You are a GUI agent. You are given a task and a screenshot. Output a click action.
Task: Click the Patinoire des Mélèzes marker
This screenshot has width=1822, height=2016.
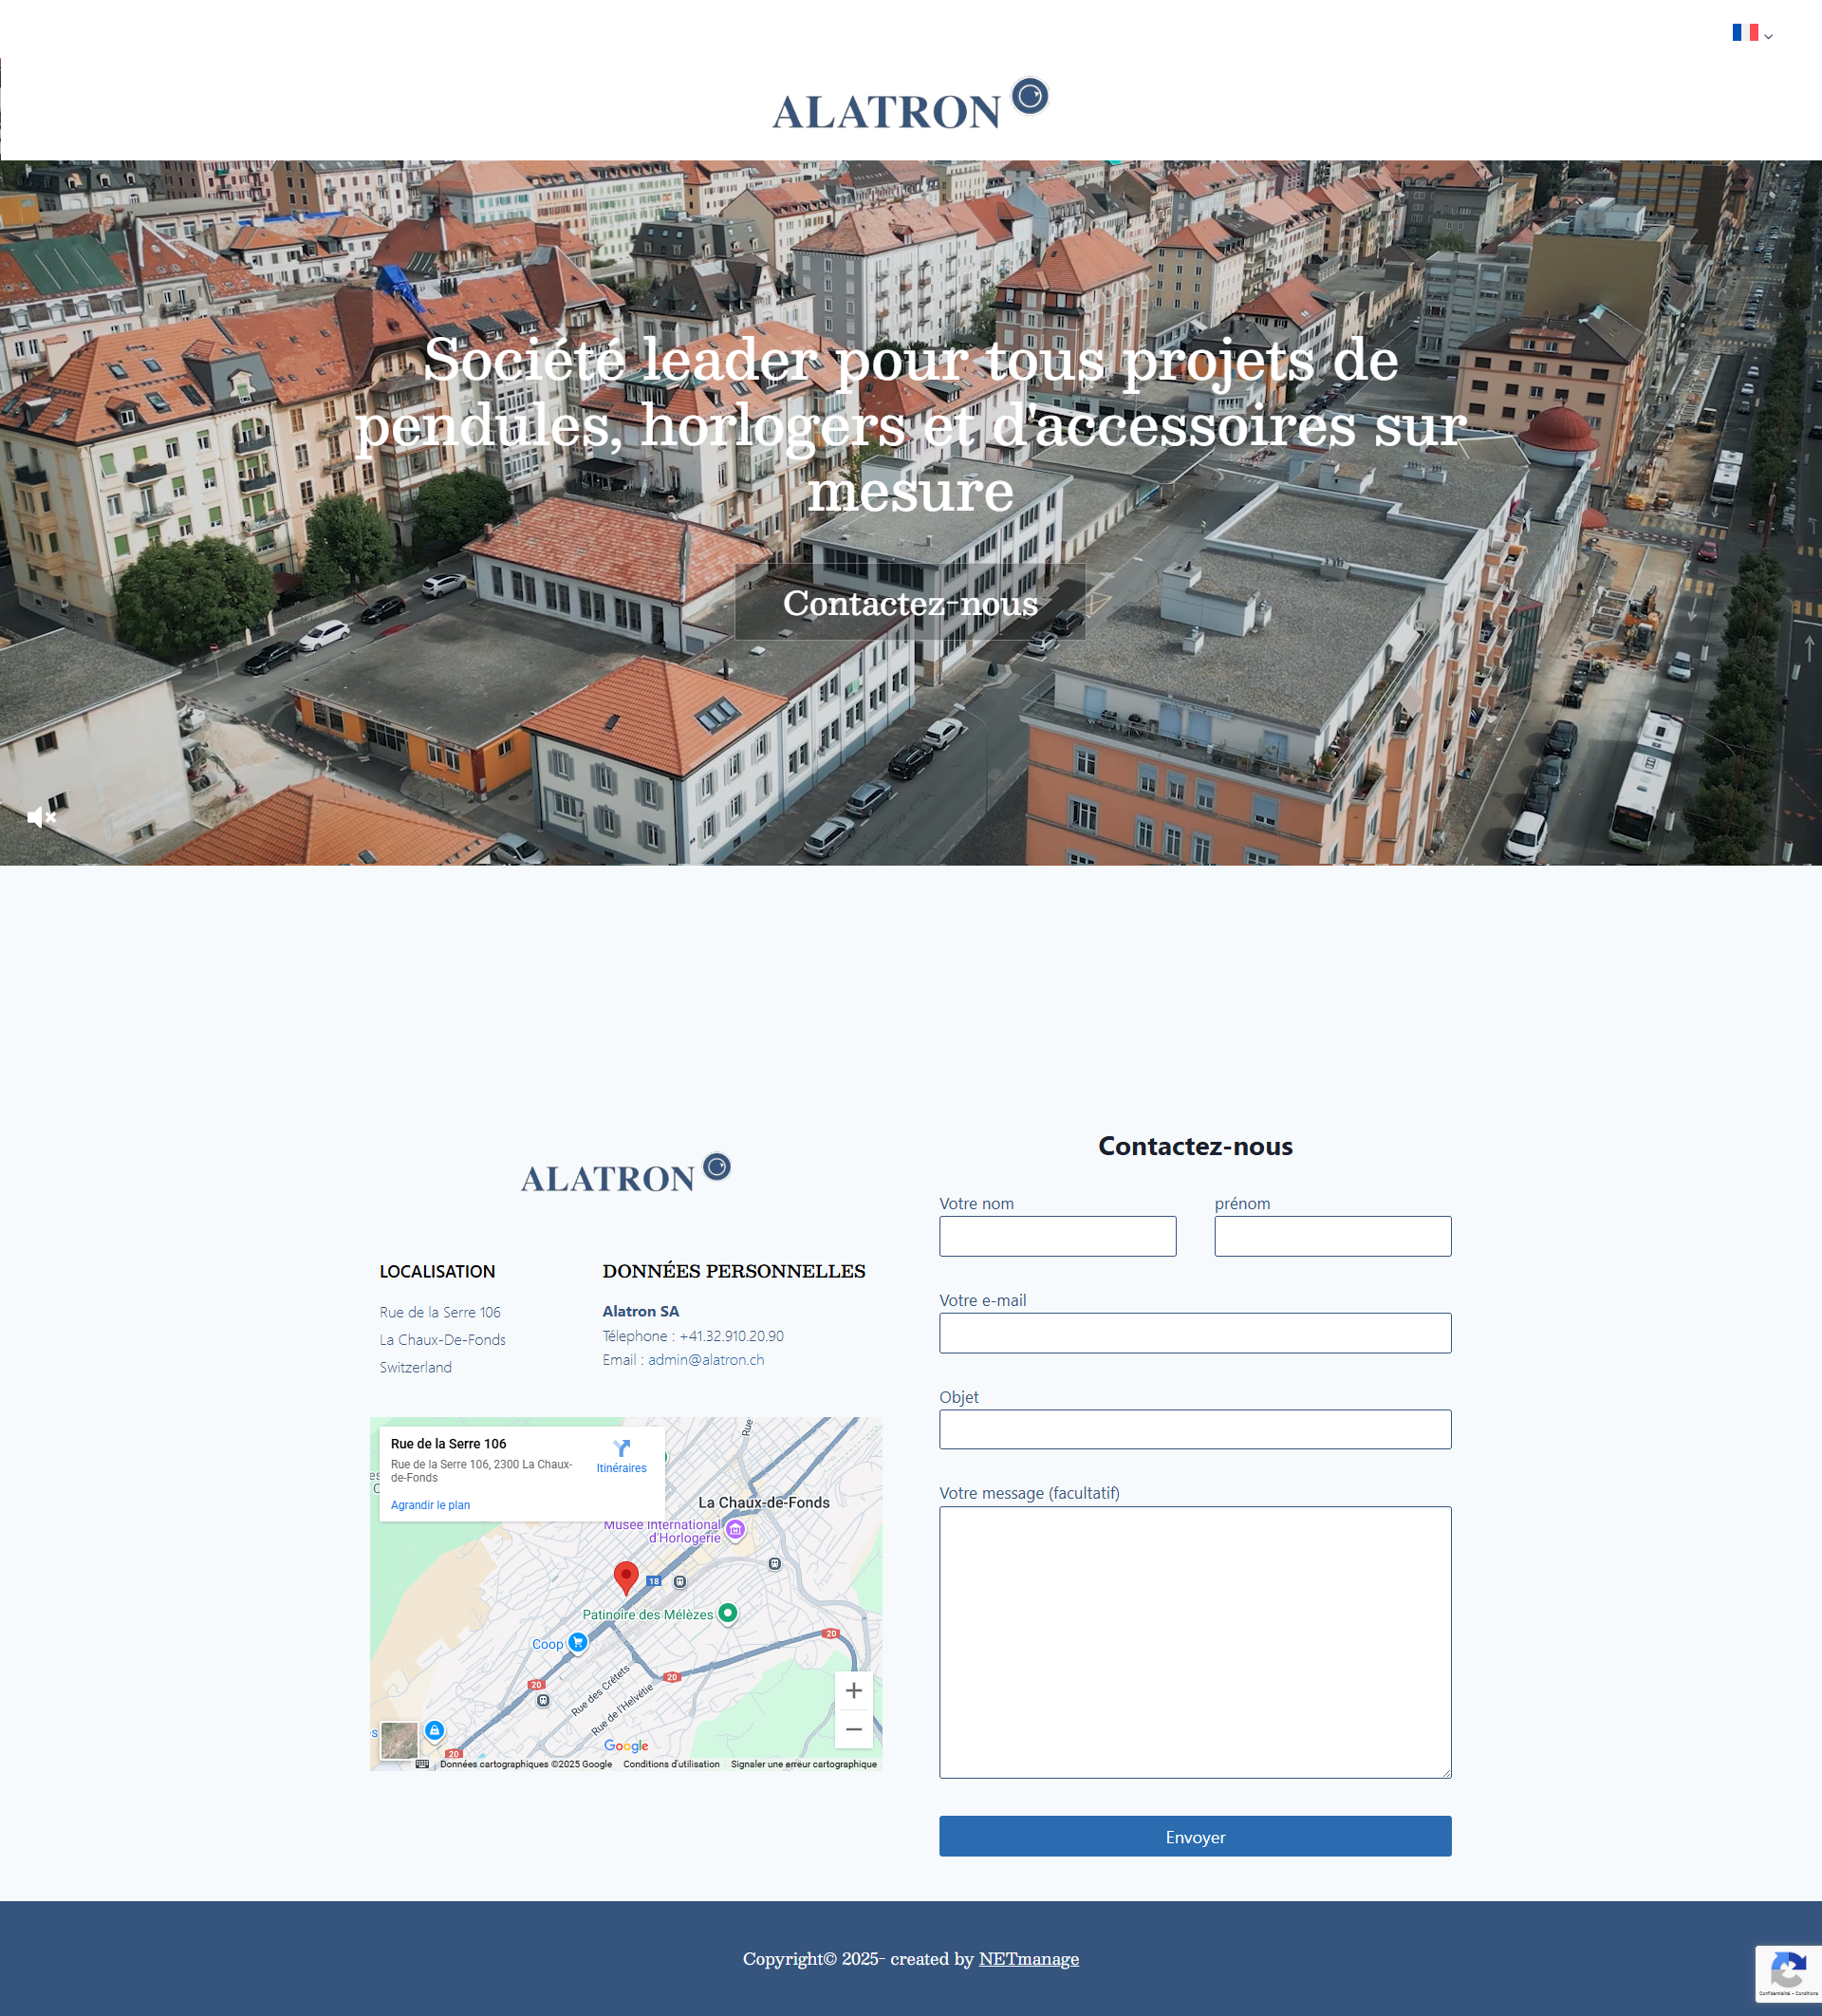pyautogui.click(x=728, y=1613)
